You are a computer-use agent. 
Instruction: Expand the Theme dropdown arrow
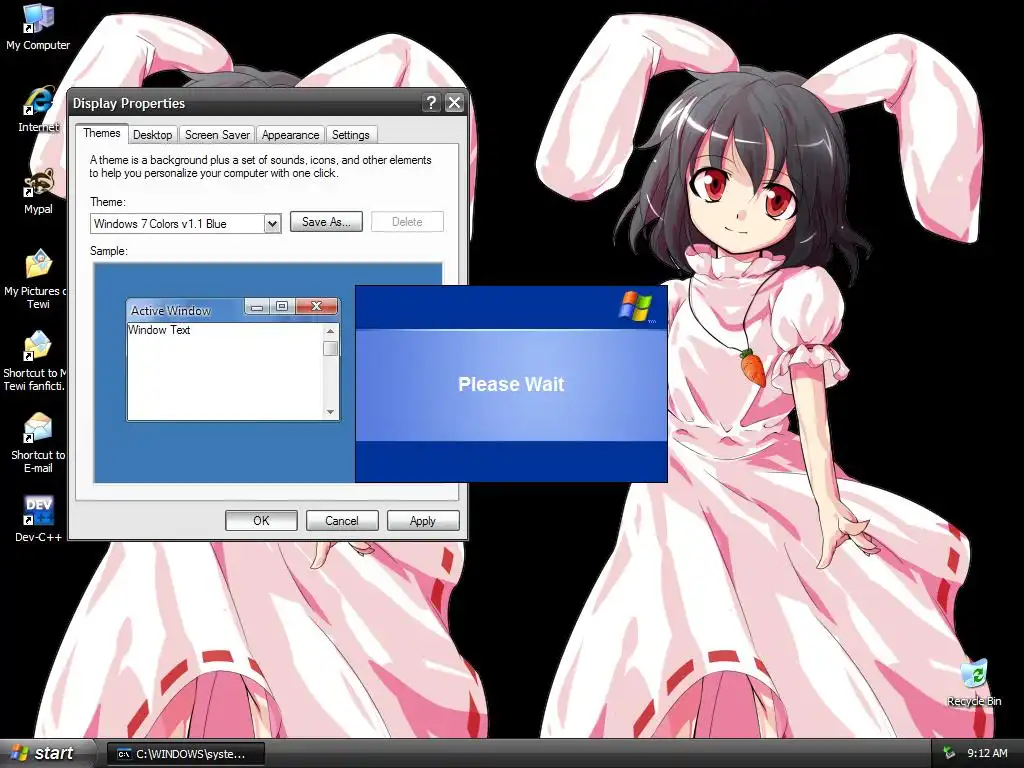coord(272,224)
